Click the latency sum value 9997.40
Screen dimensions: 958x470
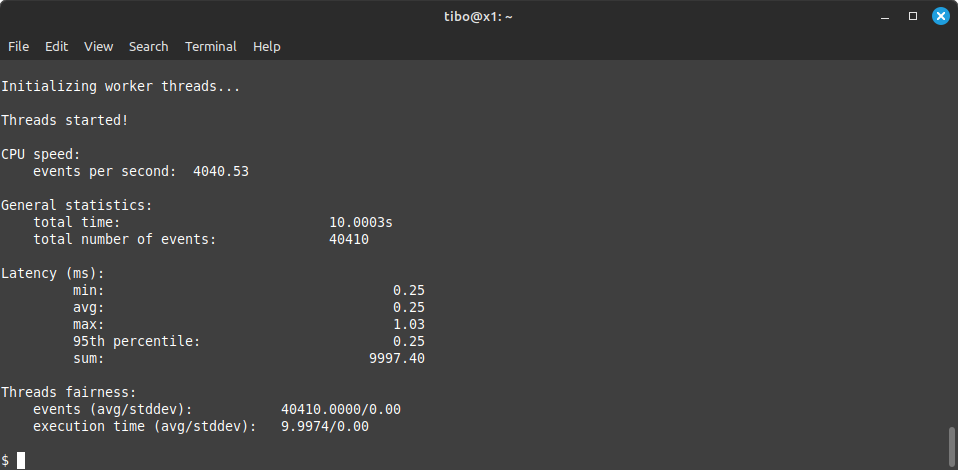(x=397, y=358)
